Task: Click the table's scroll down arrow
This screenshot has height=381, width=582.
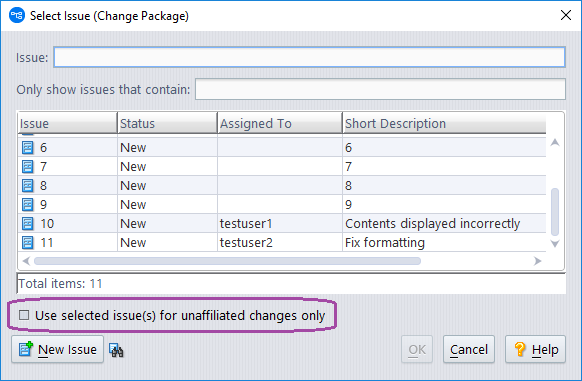Action: click(x=555, y=244)
